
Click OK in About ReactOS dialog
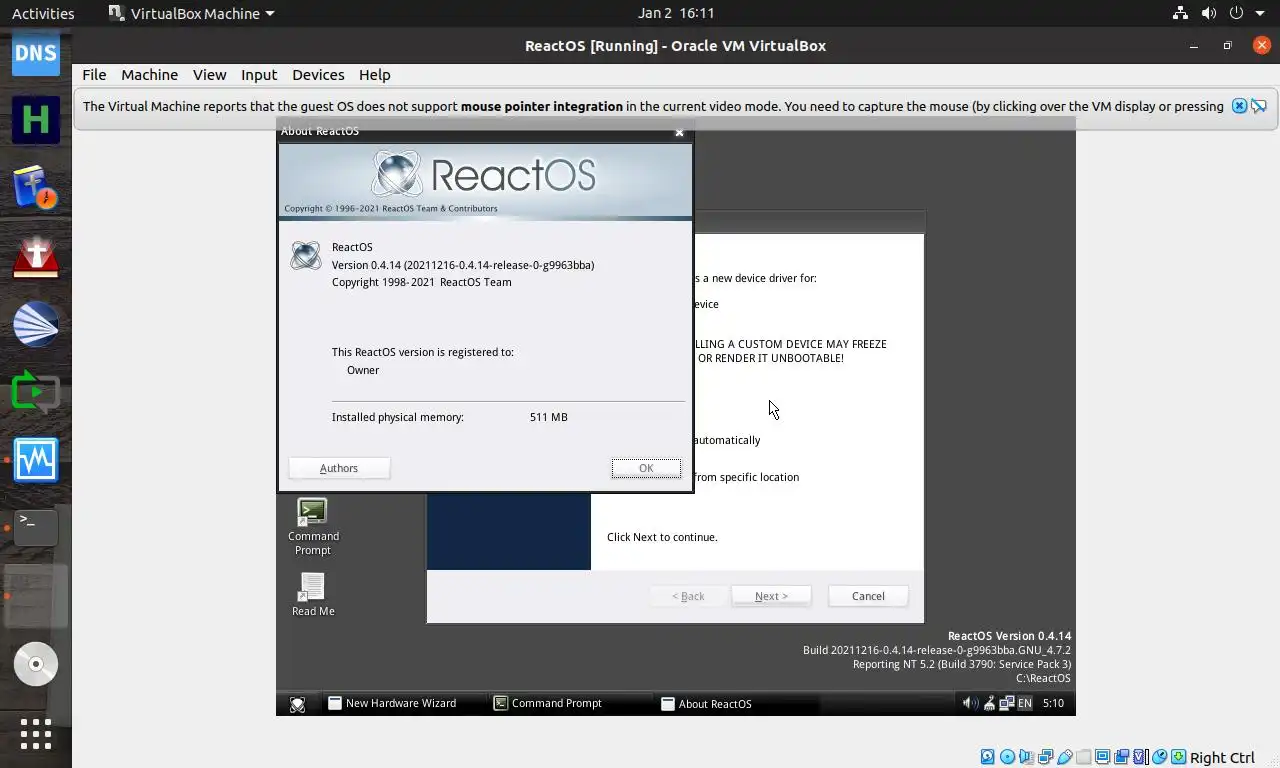coord(646,468)
